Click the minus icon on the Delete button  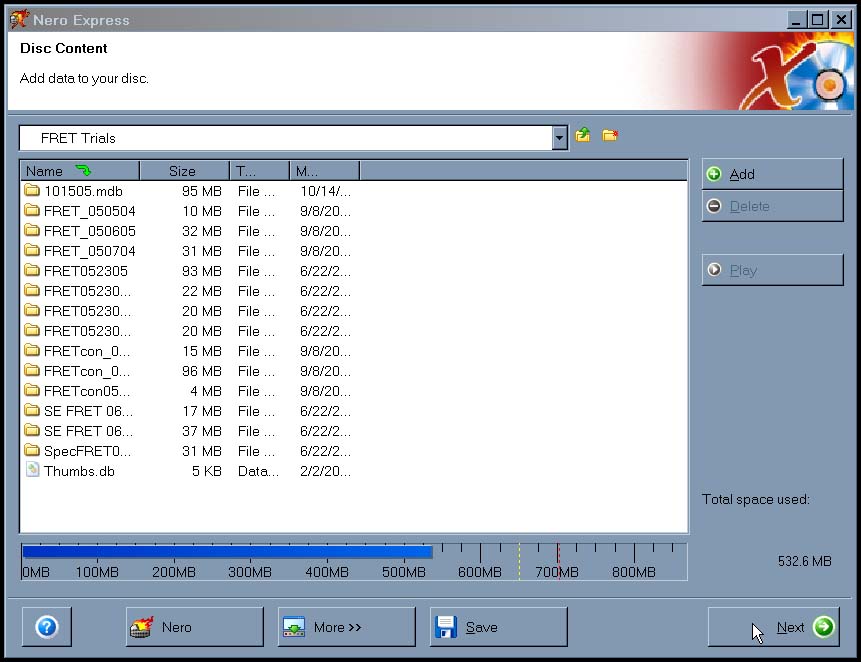click(x=715, y=206)
